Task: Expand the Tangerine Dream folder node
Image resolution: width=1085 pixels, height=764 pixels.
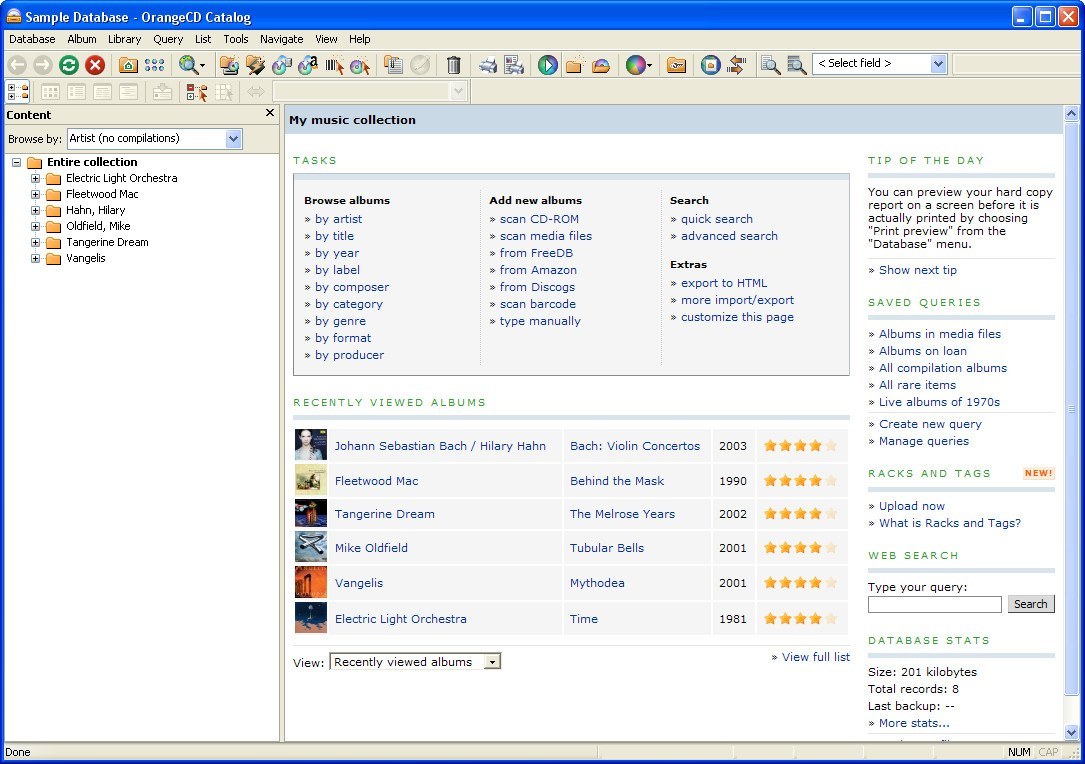Action: click(x=35, y=242)
